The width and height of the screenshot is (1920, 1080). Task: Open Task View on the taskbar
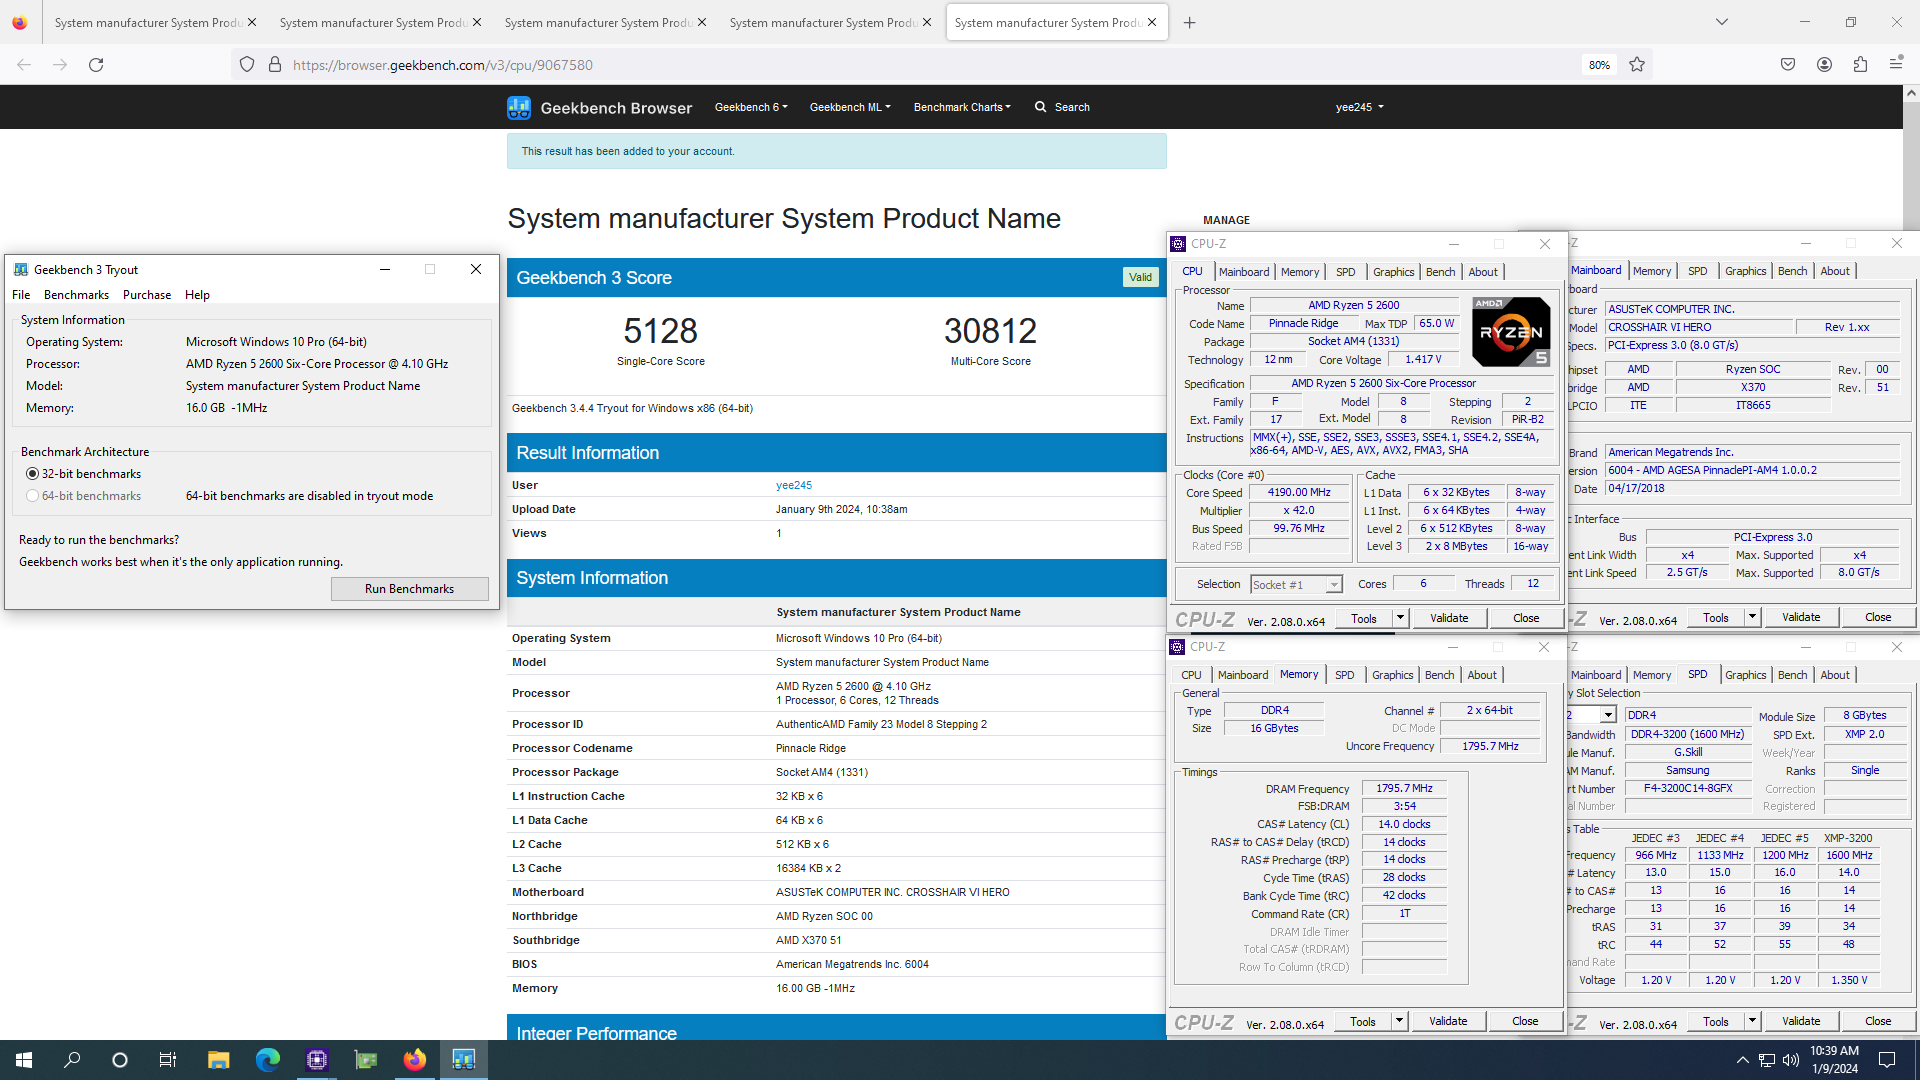tap(168, 1060)
